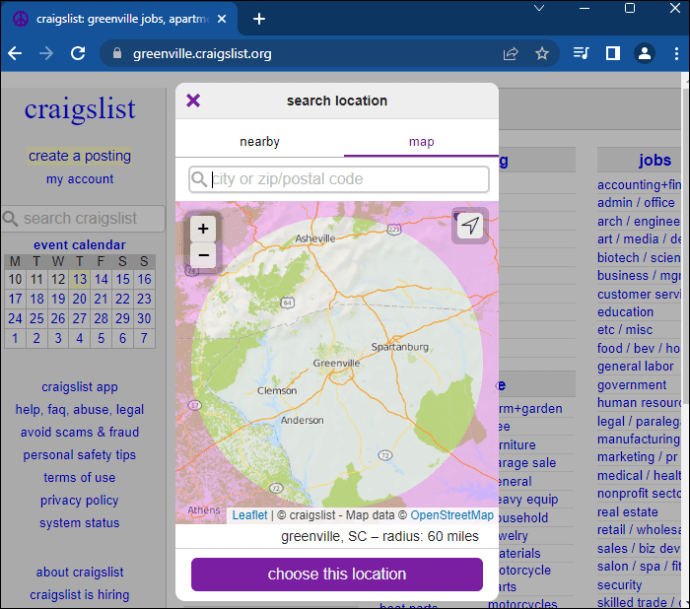Bookmark this page with star icon
The image size is (690, 609).
[542, 54]
